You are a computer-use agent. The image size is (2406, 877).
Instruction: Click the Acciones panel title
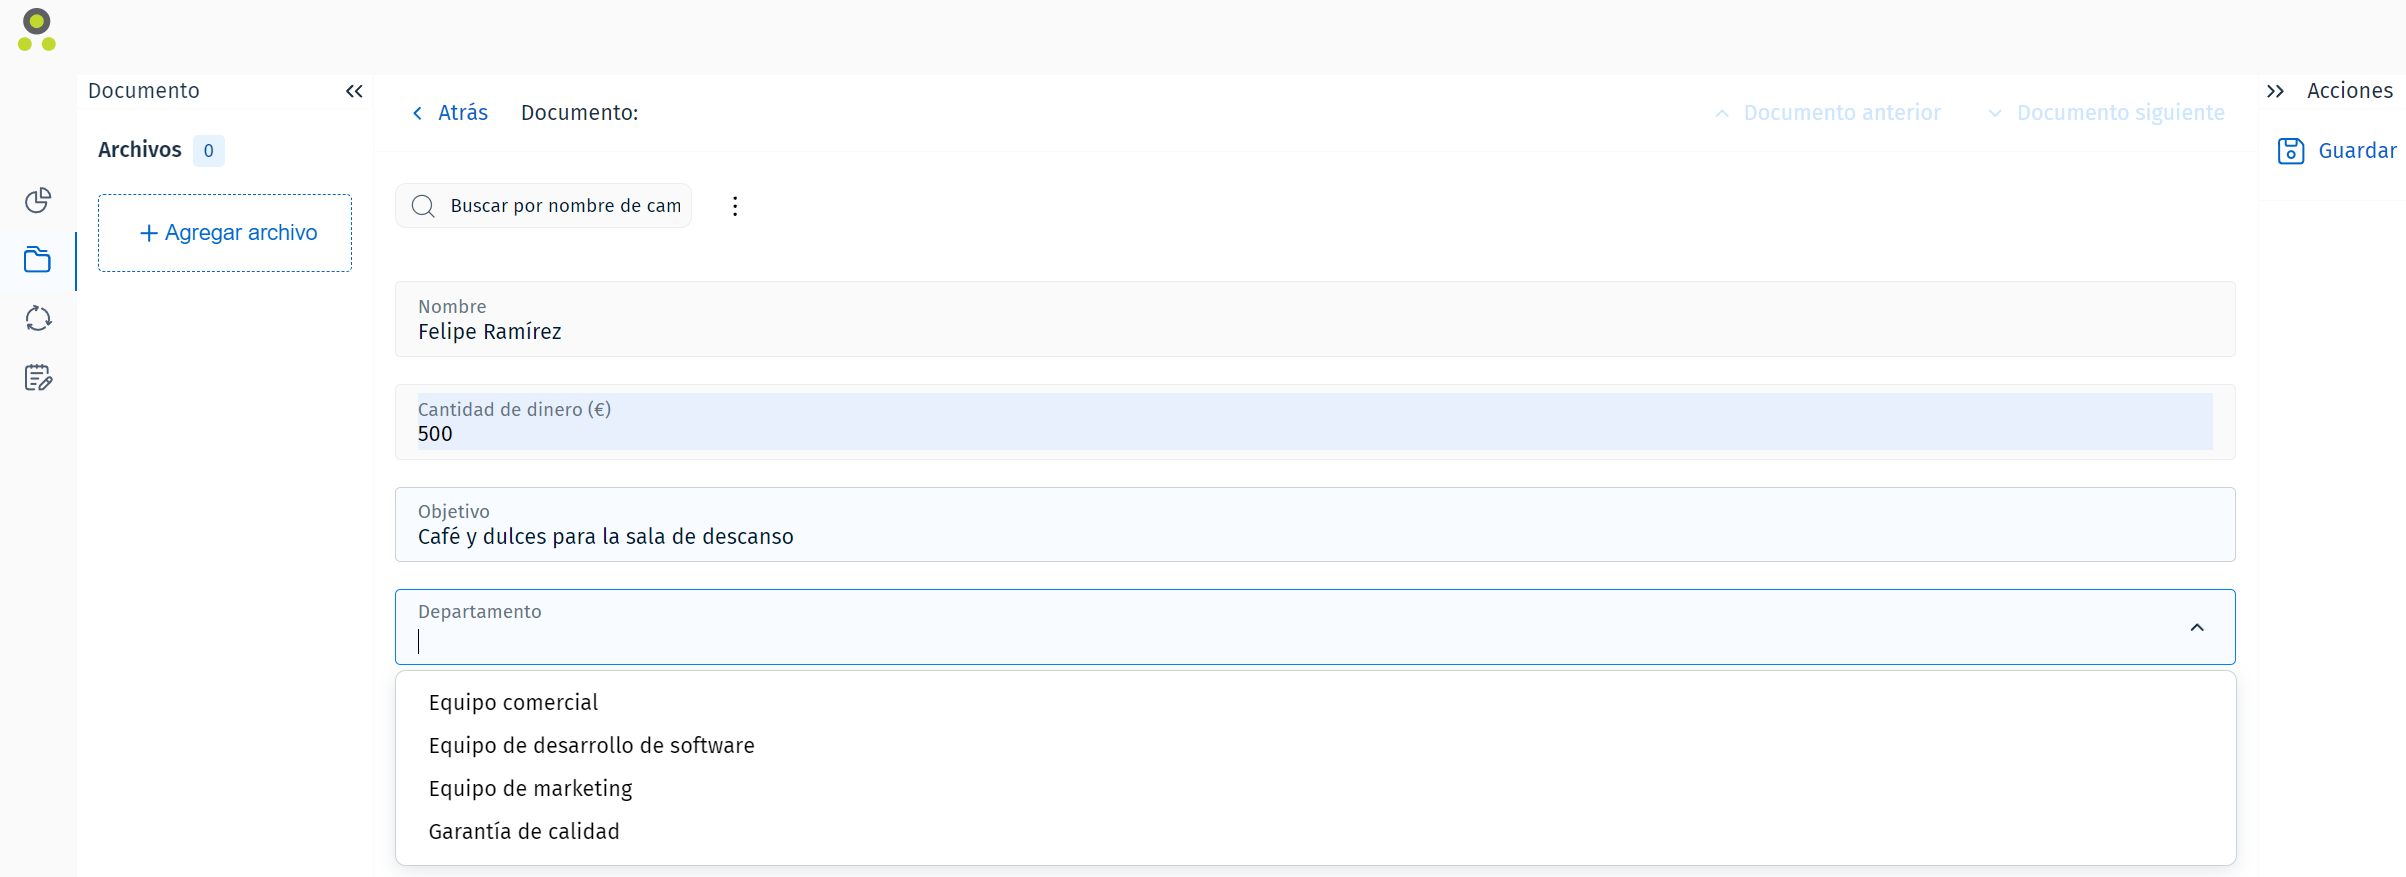click(2350, 91)
